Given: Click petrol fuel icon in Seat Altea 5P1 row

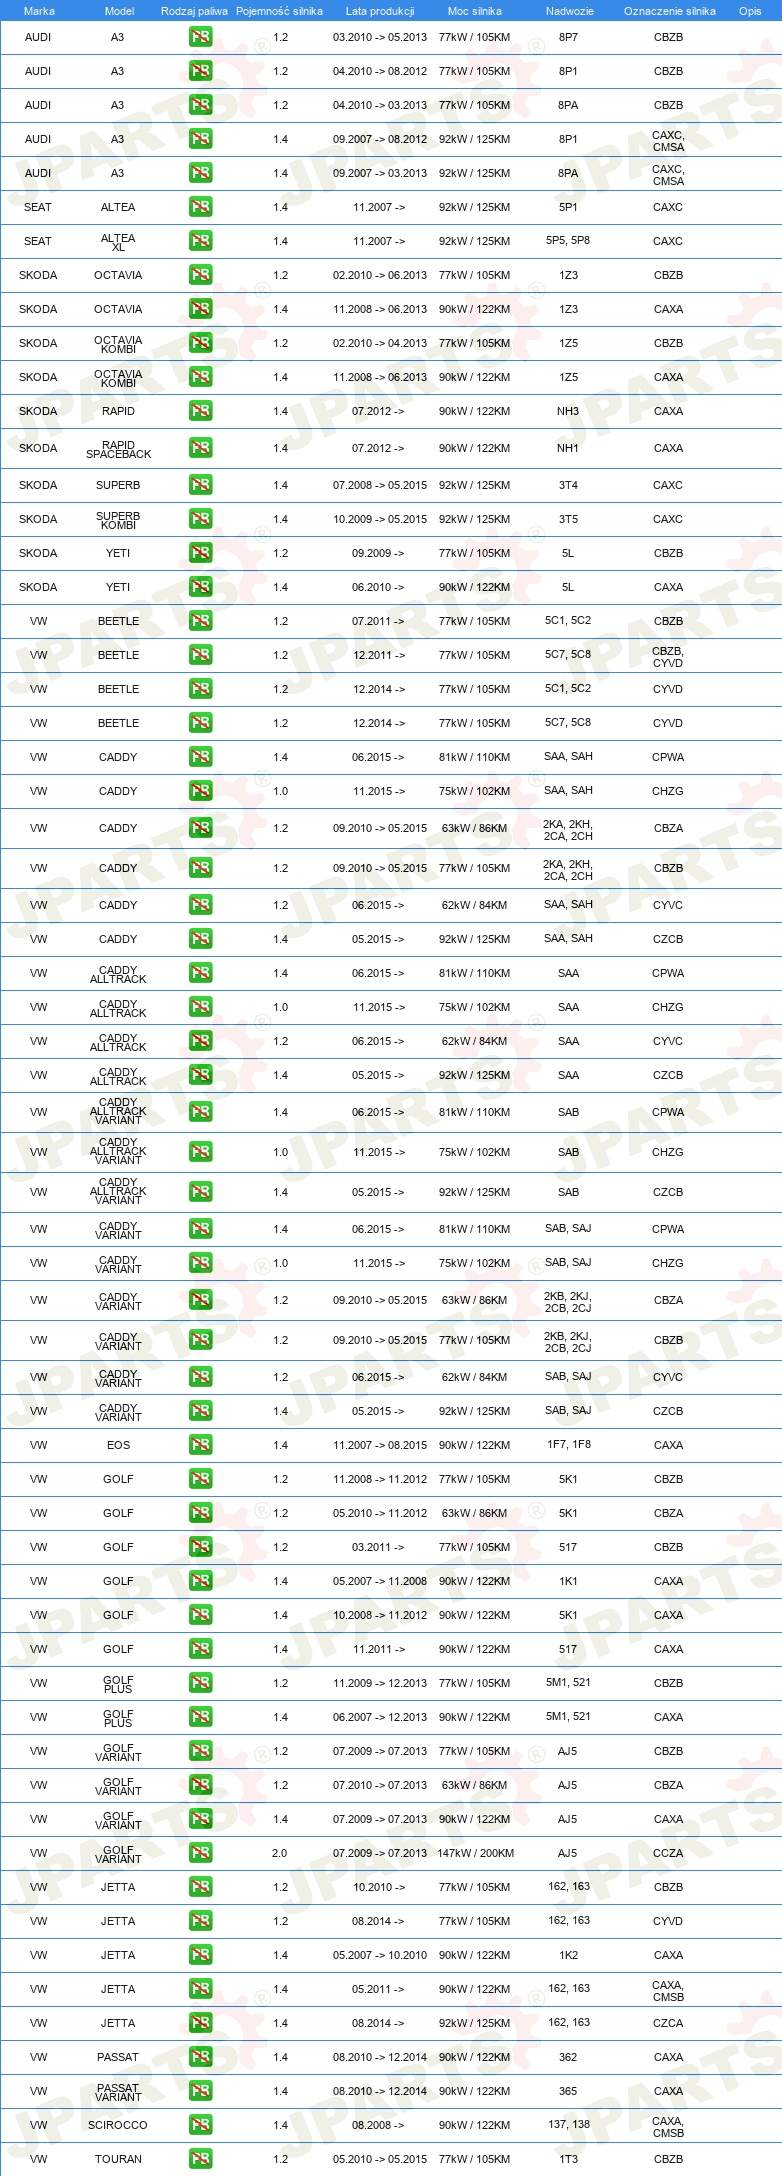Looking at the screenshot, I should coord(200,208).
